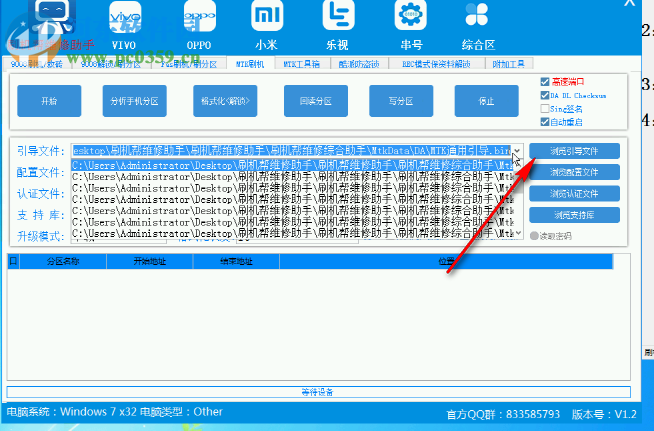654x431 pixels.
Task: Close the 刷机帮维修助手 window
Action: [630, 3]
